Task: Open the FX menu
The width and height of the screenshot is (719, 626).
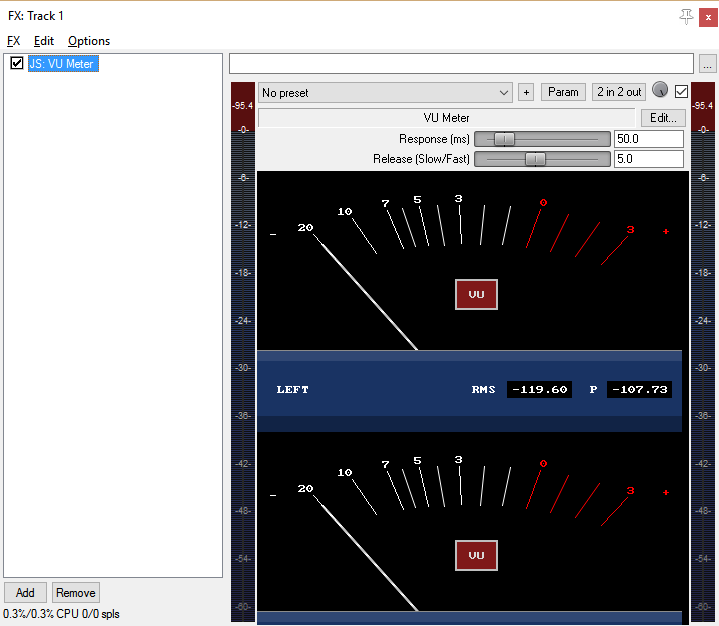Action: click(x=13, y=41)
